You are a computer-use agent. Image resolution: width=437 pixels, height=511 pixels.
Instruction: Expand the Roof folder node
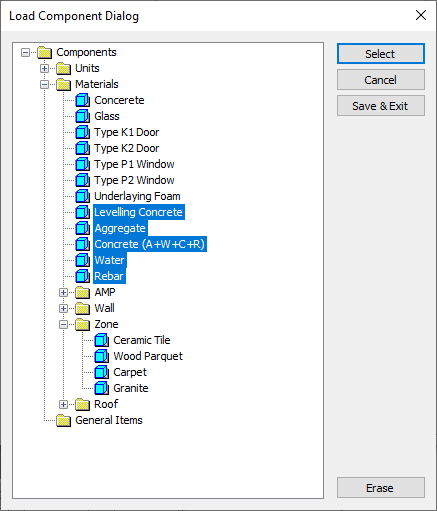click(x=63, y=404)
